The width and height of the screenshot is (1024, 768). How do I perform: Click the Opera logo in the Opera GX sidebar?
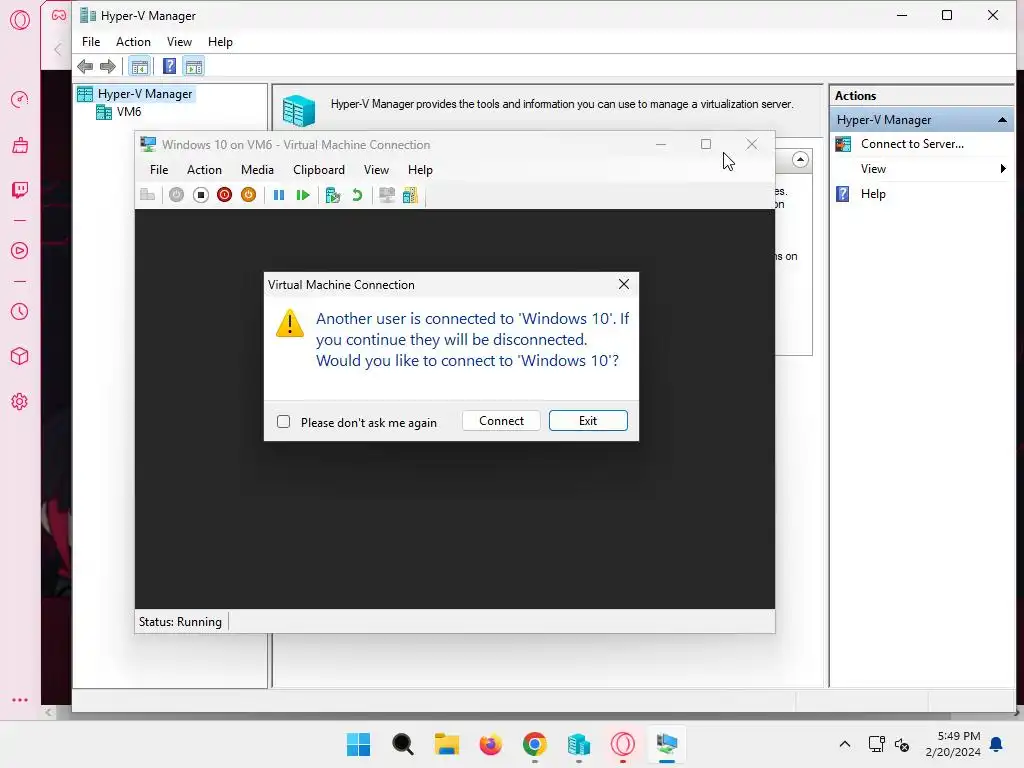[x=20, y=20]
